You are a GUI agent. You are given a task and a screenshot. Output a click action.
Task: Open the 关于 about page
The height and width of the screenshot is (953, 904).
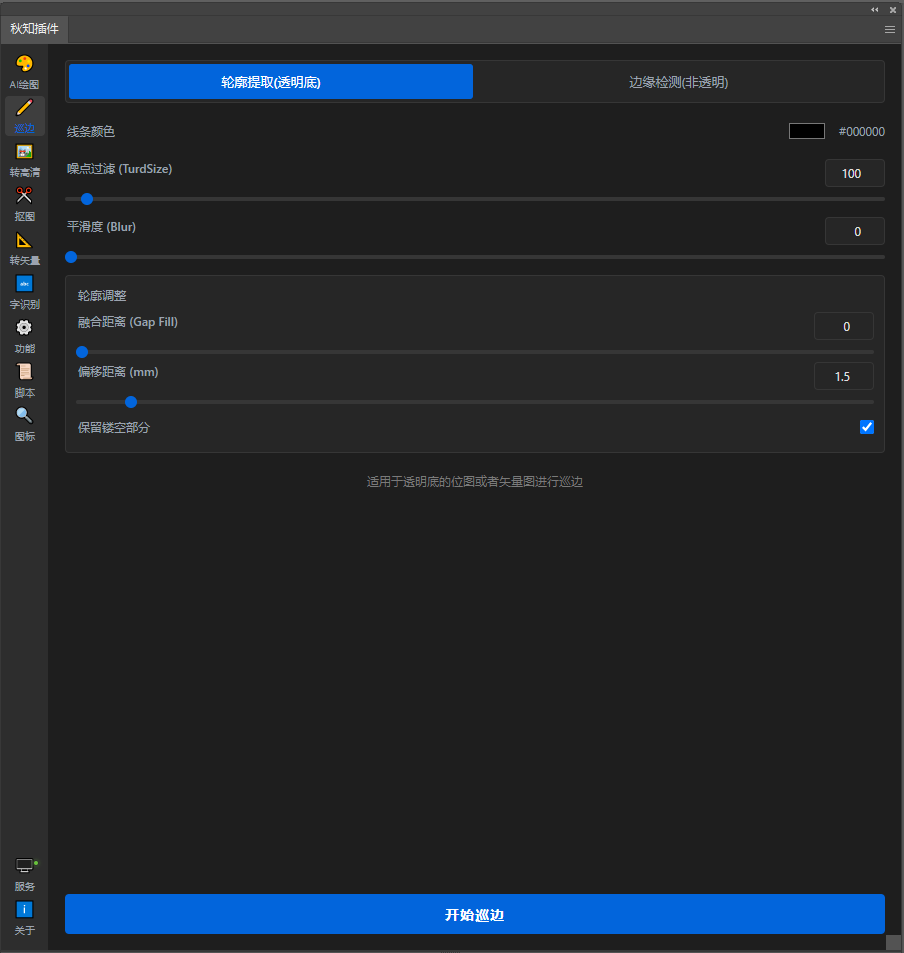click(x=24, y=917)
